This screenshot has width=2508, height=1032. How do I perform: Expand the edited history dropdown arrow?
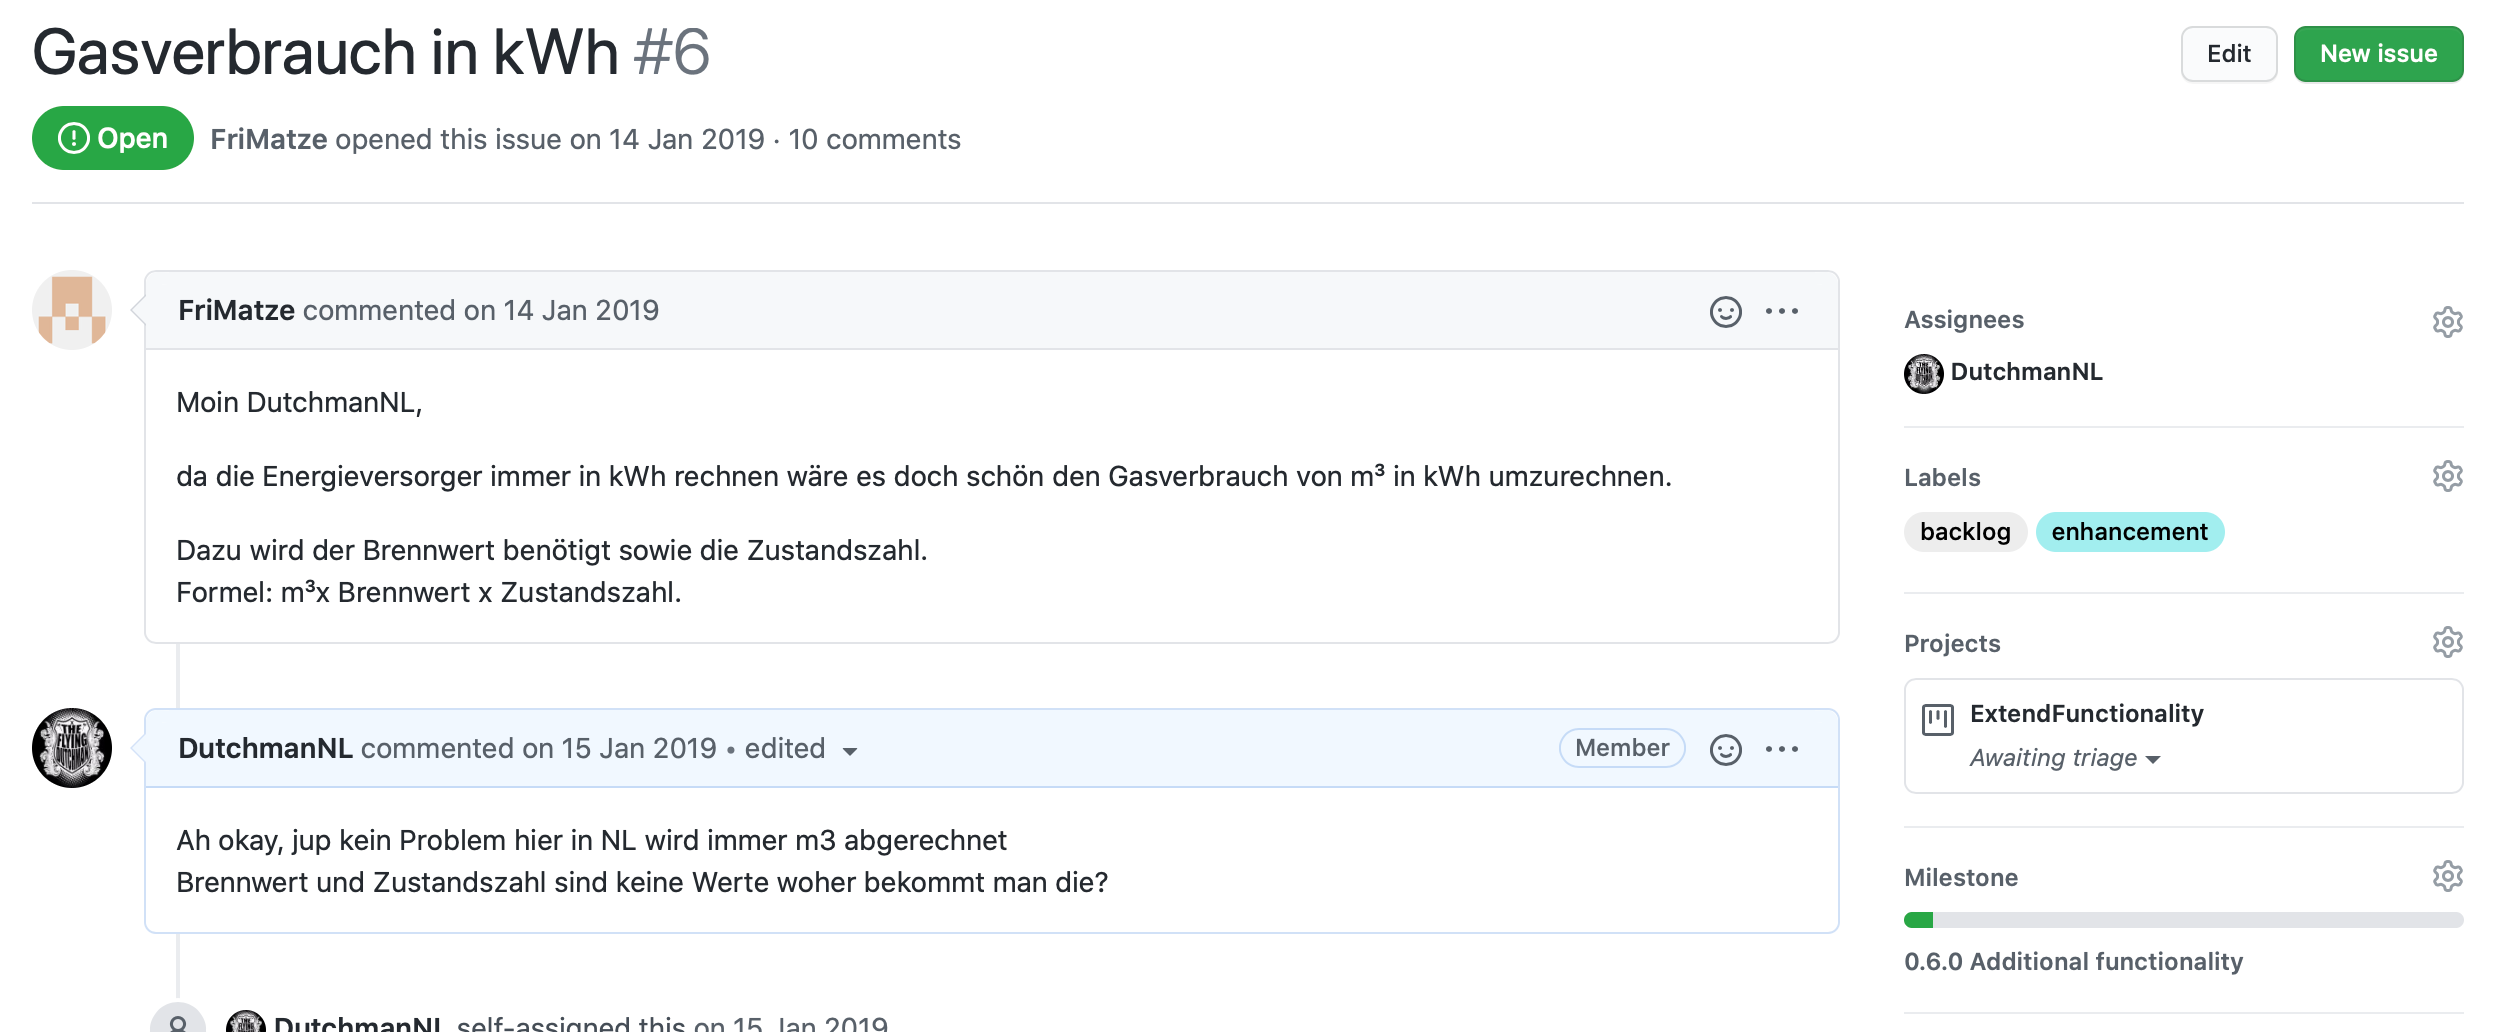coord(850,752)
